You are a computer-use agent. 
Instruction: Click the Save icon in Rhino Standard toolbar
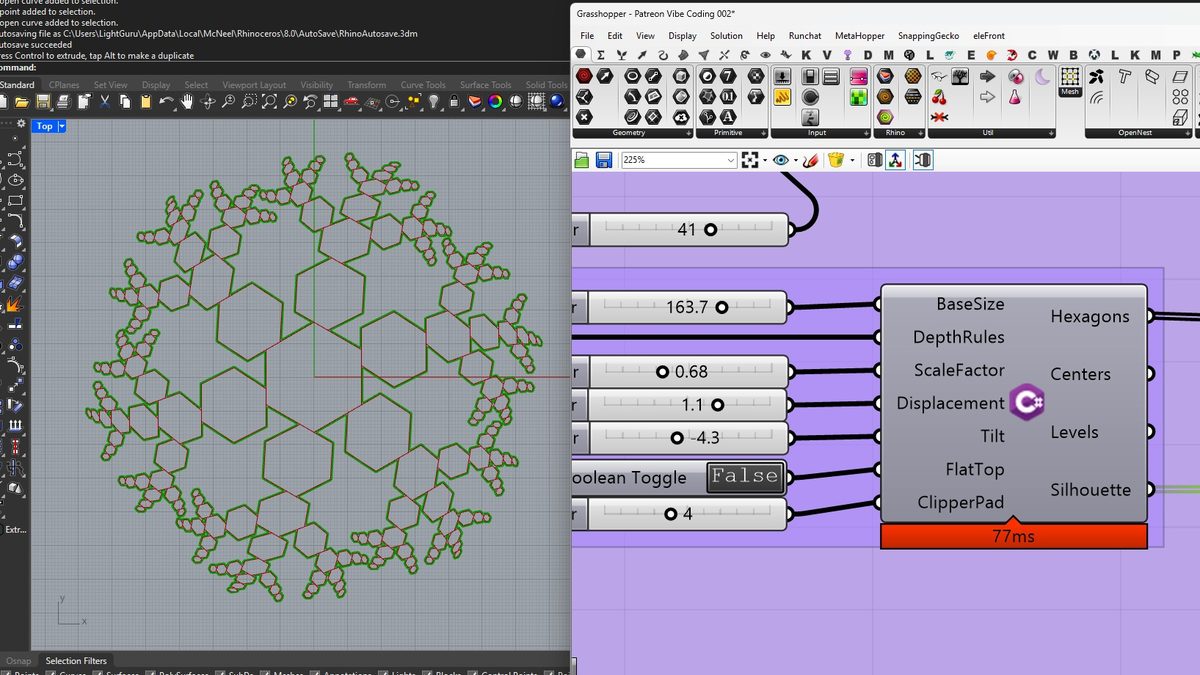(x=44, y=101)
